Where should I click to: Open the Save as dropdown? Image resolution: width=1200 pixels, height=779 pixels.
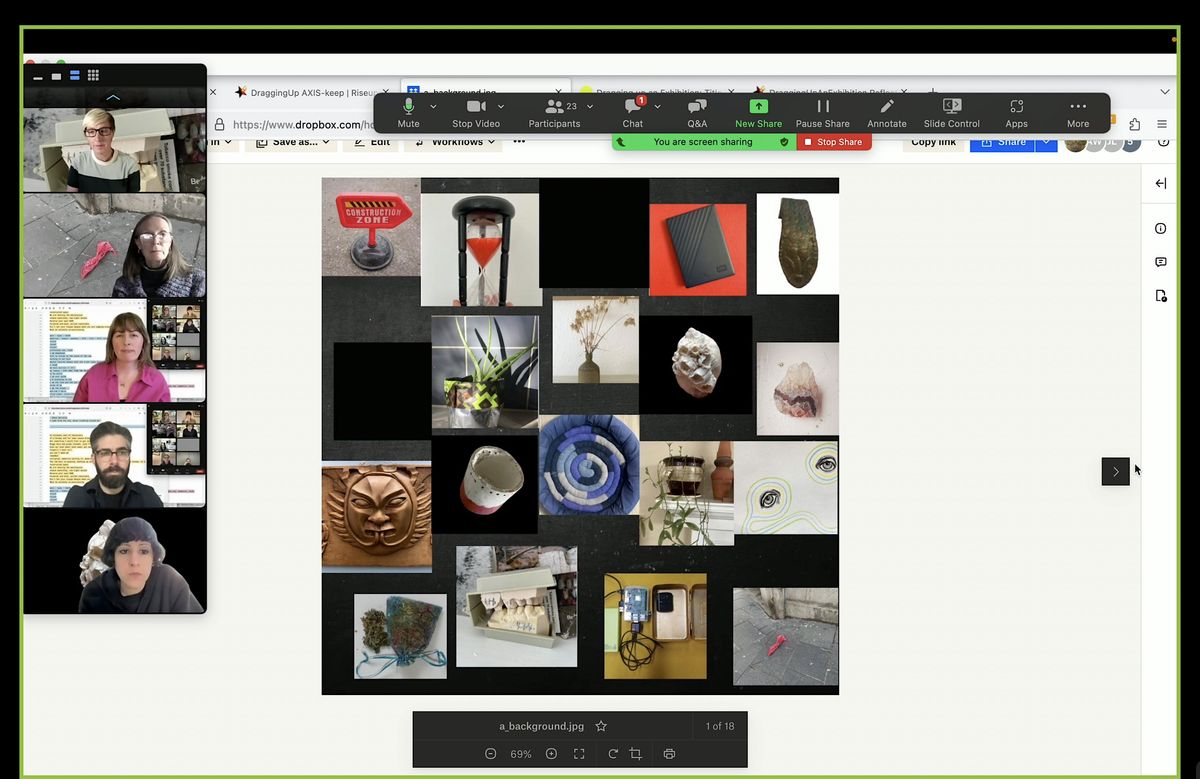291,141
